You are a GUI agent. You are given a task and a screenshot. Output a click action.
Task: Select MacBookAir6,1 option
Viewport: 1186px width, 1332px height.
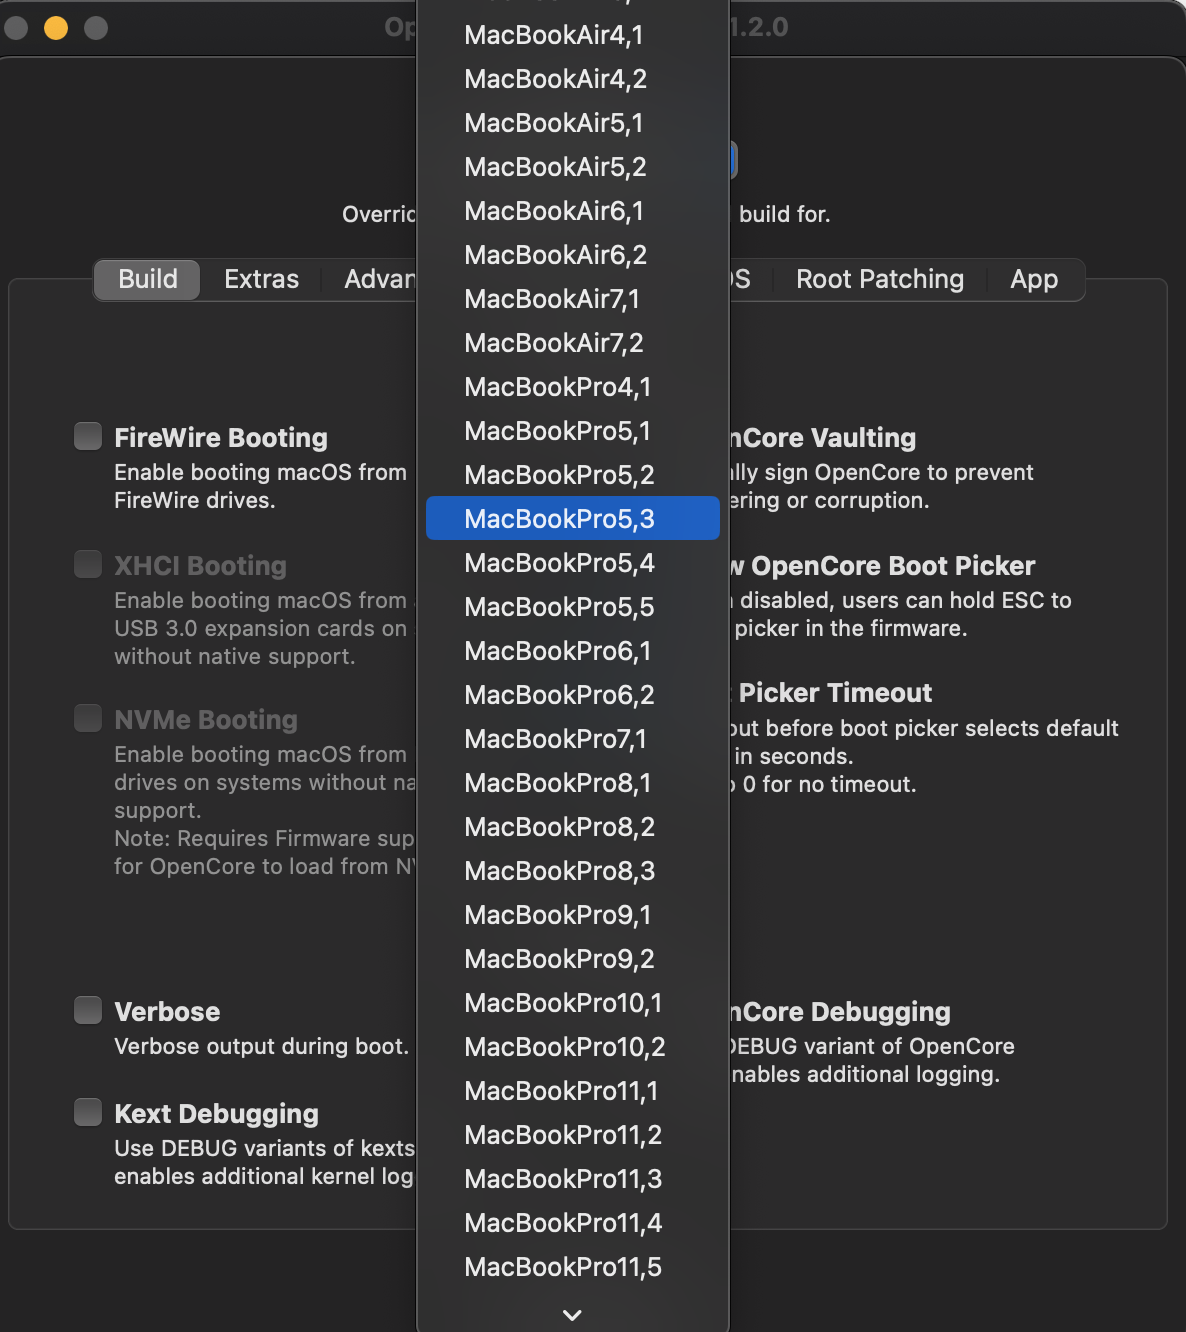554,211
